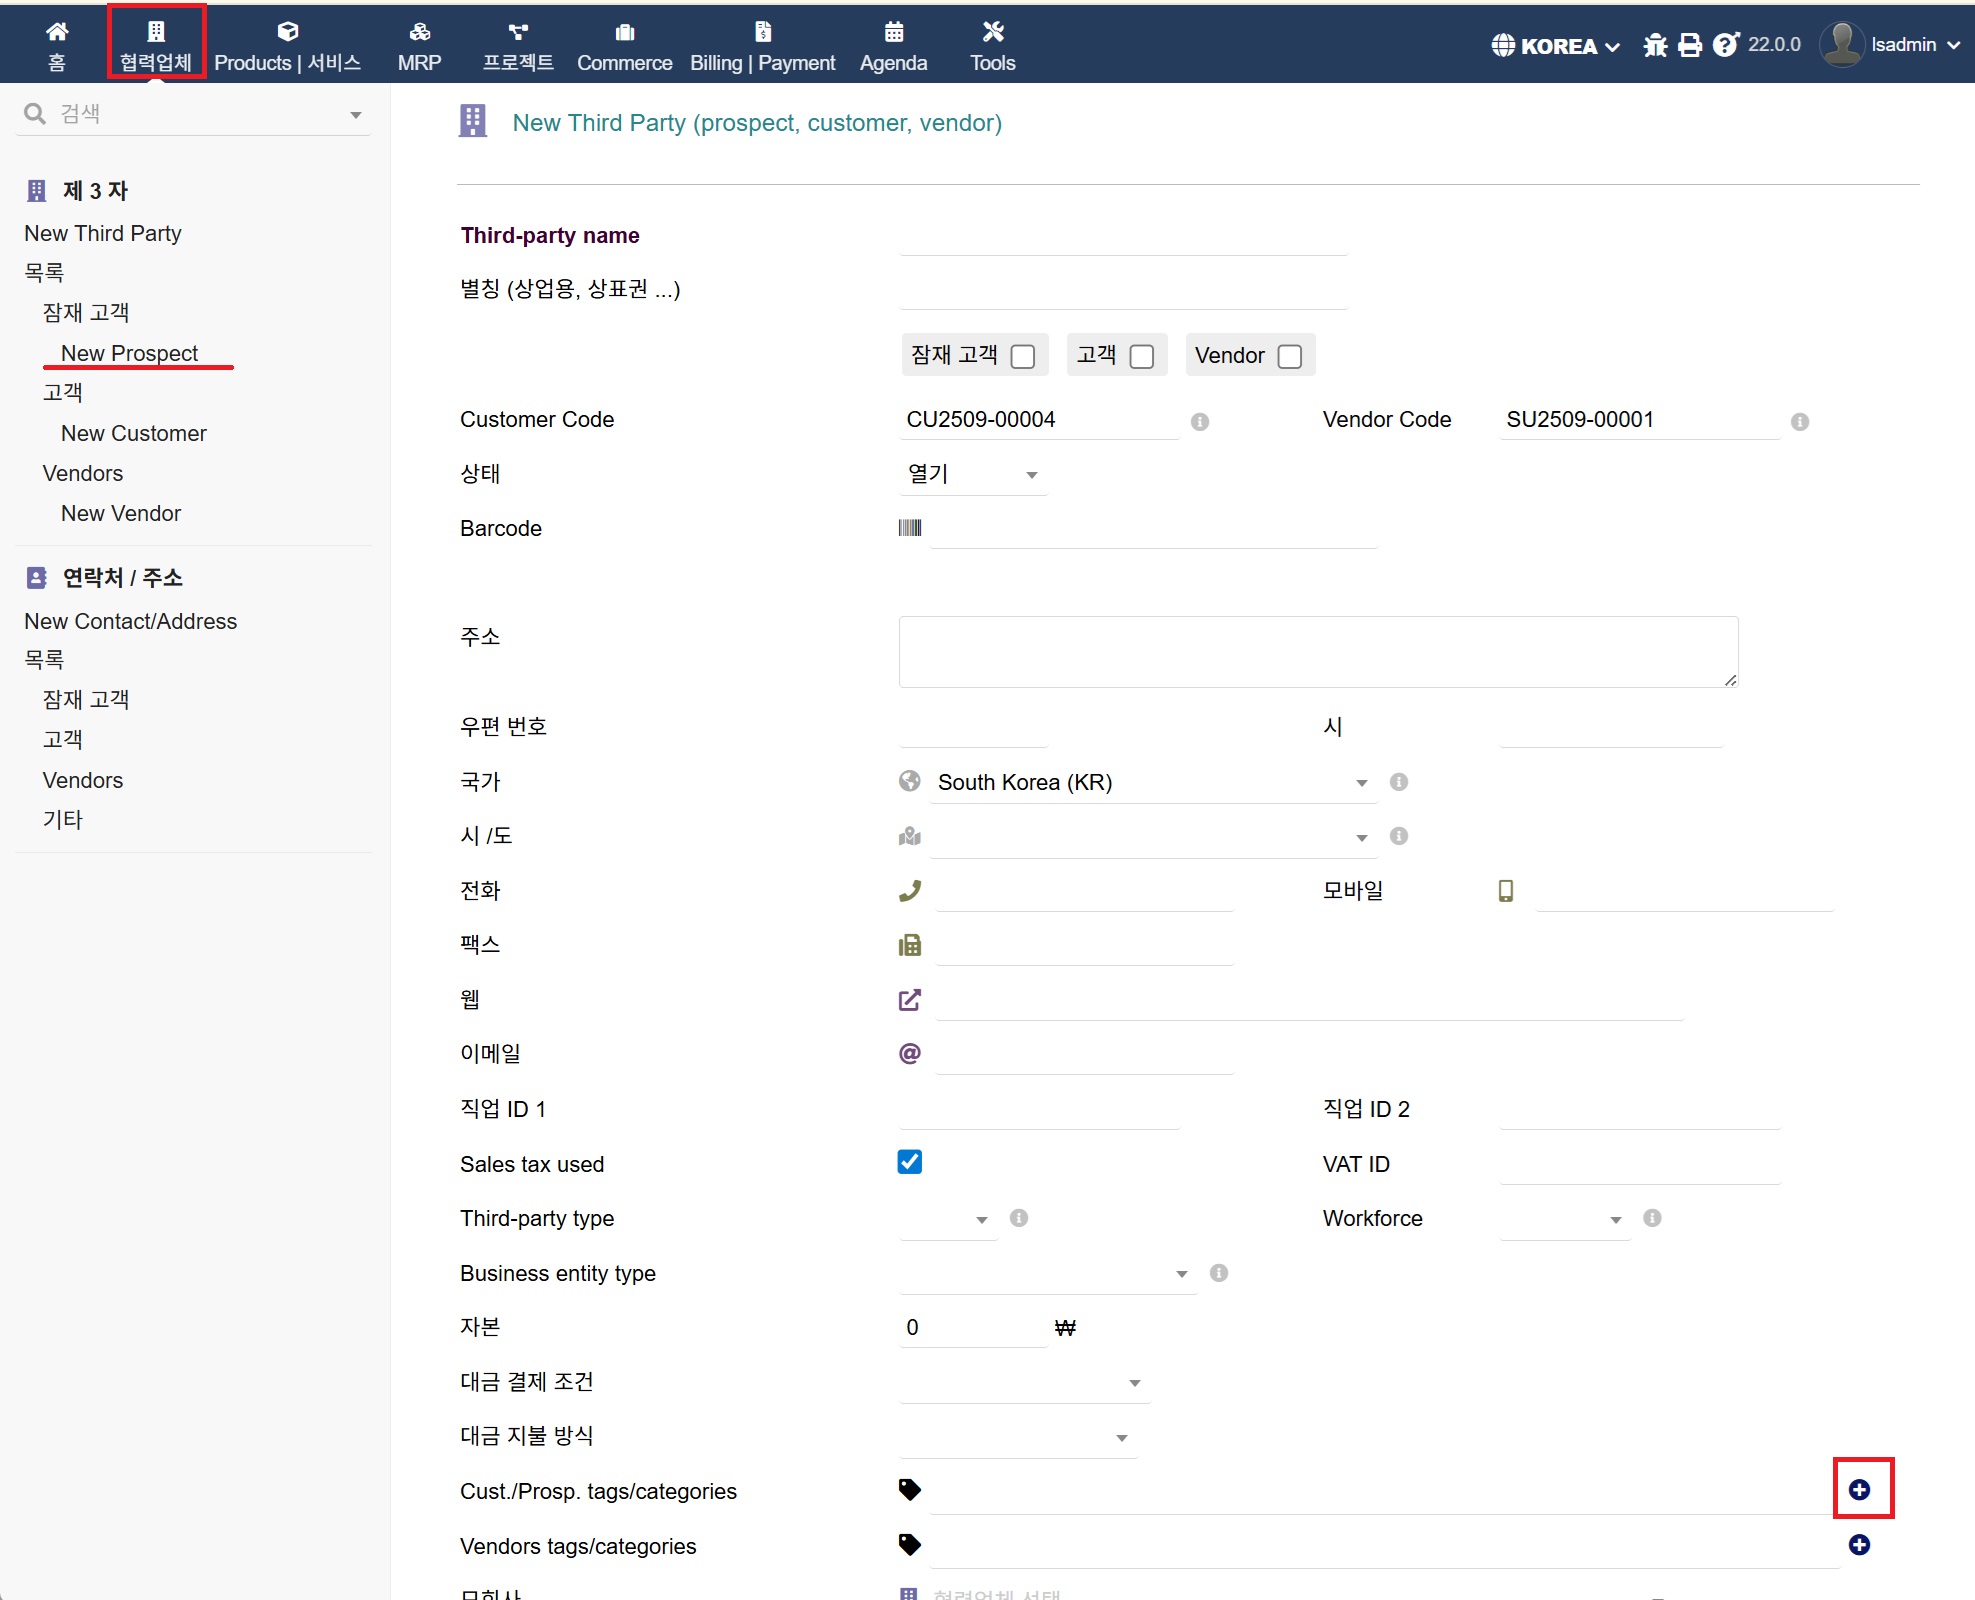
Task: Click the bug report icon
Action: click(x=1655, y=45)
